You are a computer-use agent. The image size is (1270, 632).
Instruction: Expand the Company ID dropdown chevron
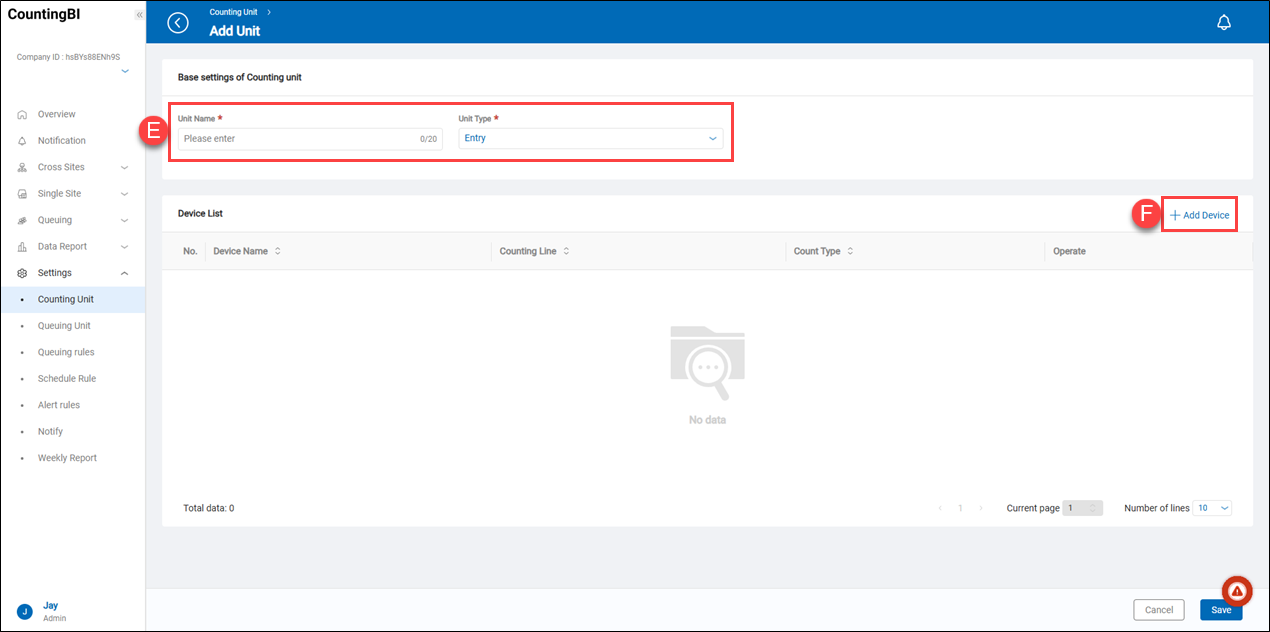click(125, 72)
